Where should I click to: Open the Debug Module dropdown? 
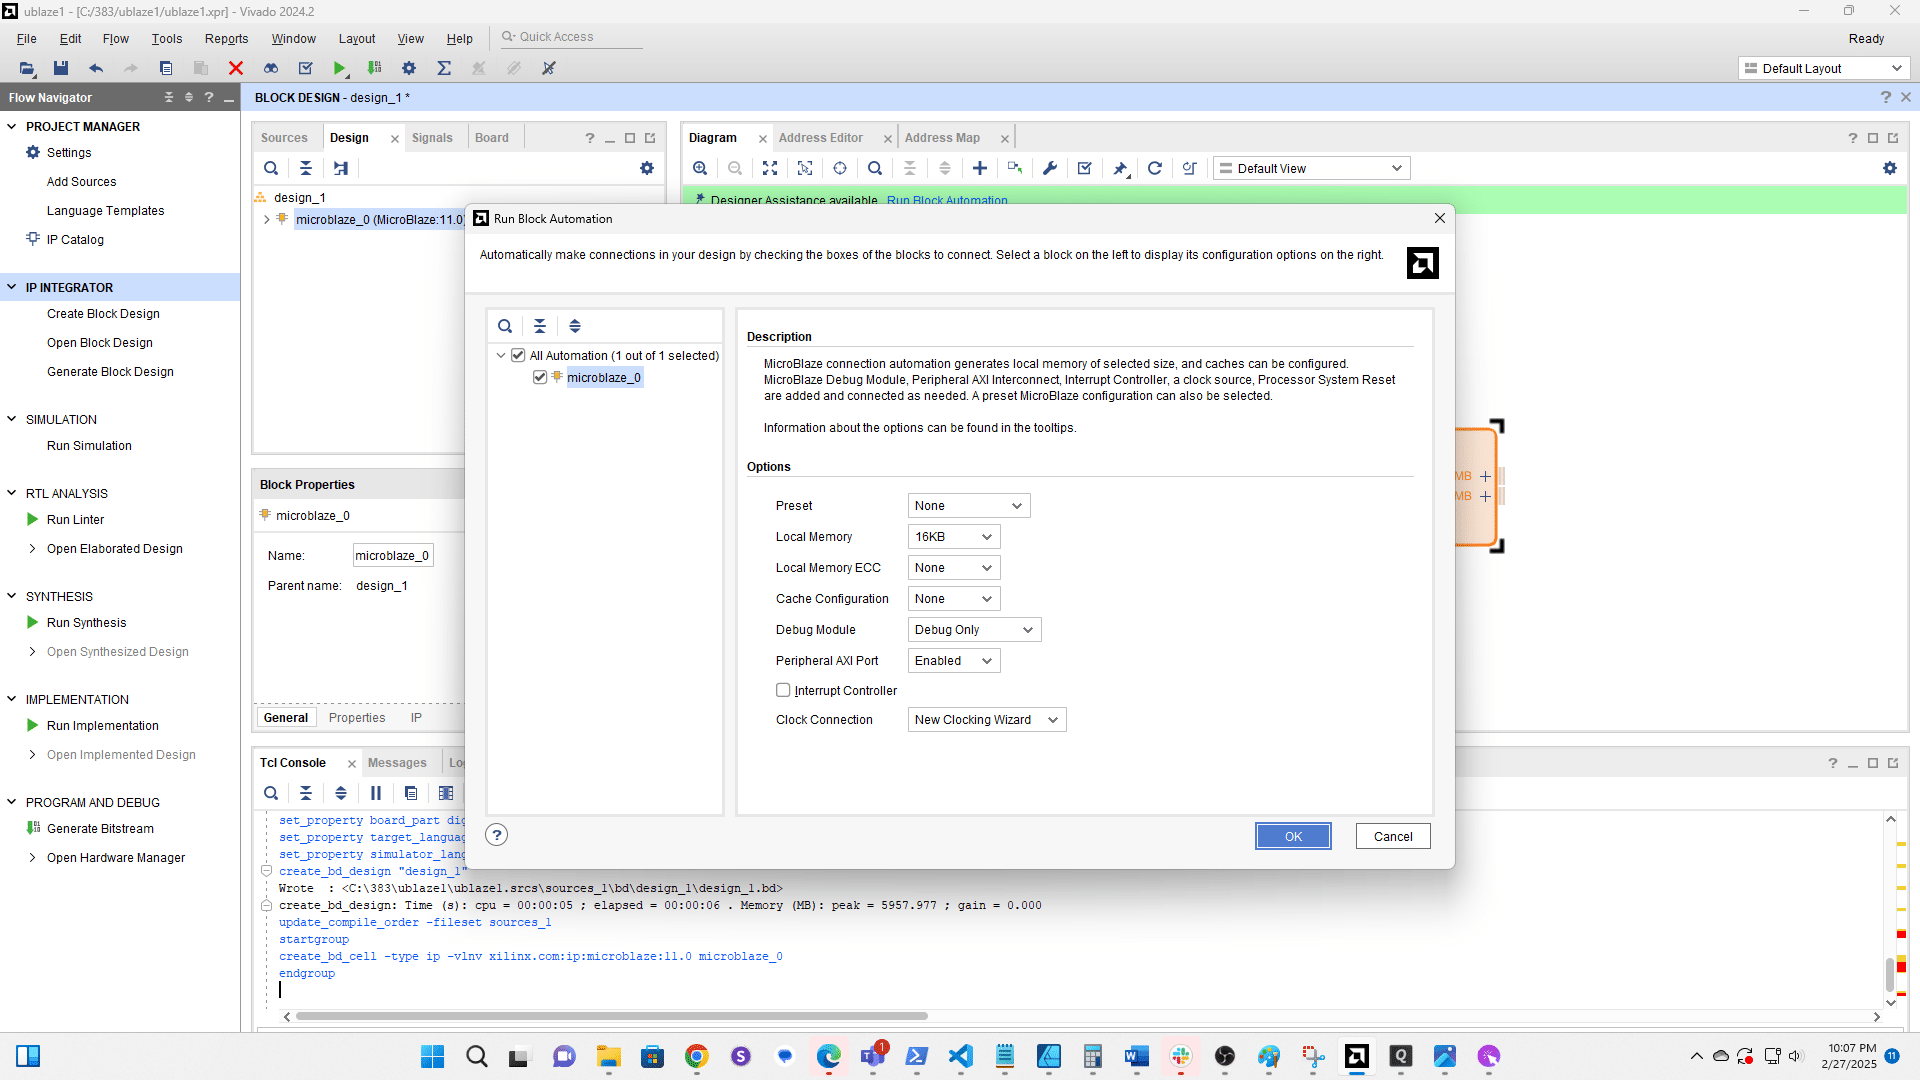pos(973,630)
